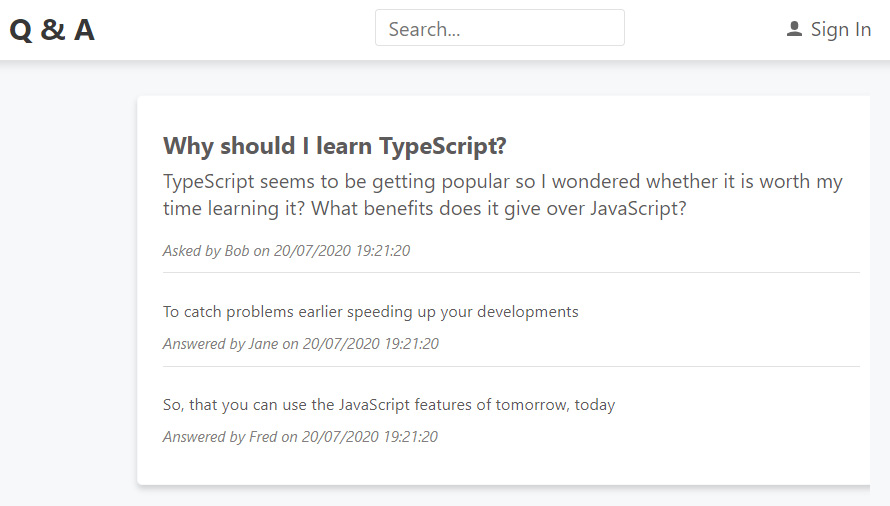Image resolution: width=890 pixels, height=506 pixels.
Task: Click the name Jane in the answered-by line
Action: [263, 344]
